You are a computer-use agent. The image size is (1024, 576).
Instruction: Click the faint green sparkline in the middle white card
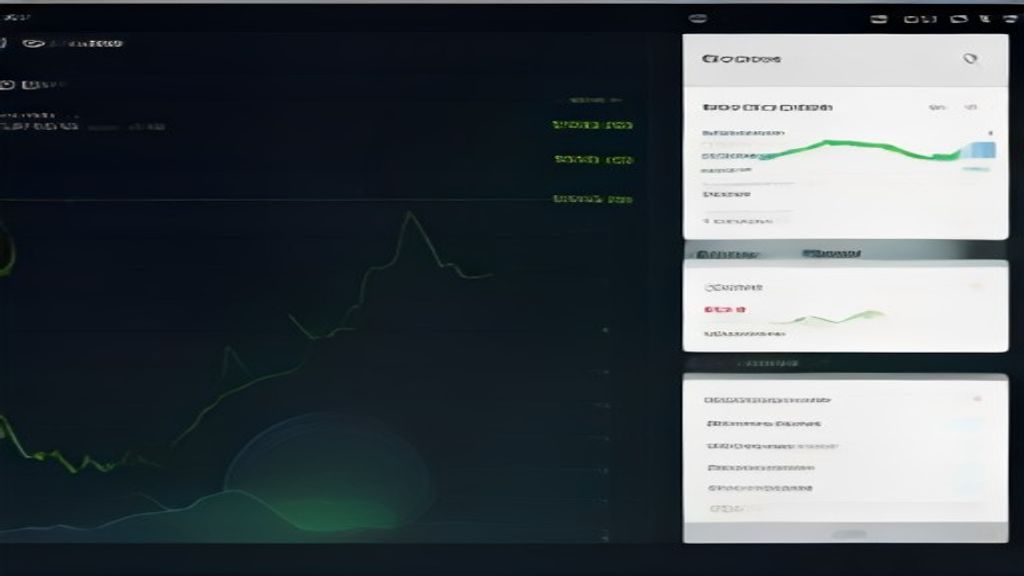click(x=828, y=318)
